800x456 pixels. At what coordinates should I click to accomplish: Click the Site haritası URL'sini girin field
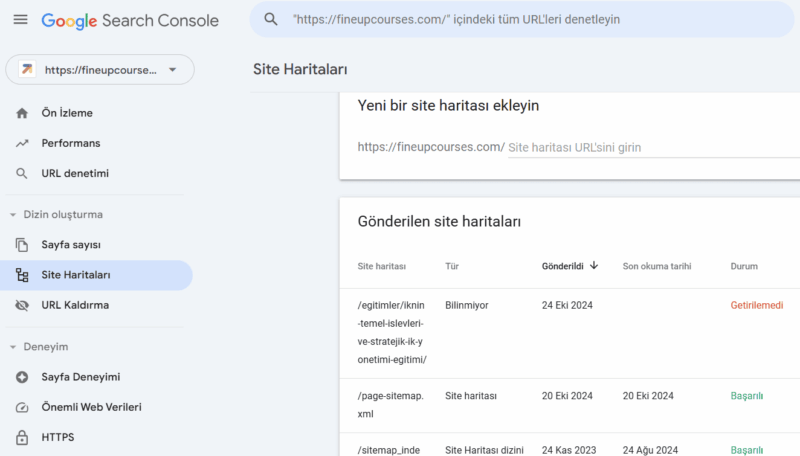coord(654,147)
